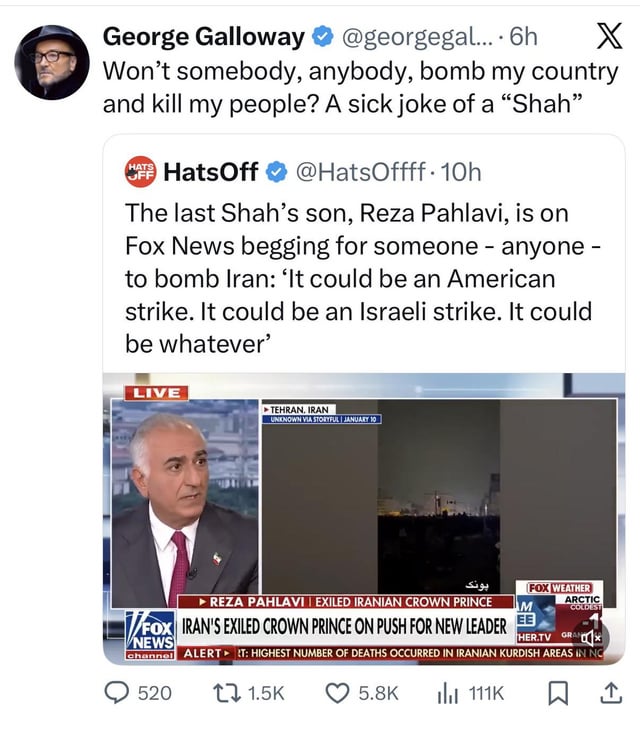
Task: Click the X logo icon
Action: point(609,36)
